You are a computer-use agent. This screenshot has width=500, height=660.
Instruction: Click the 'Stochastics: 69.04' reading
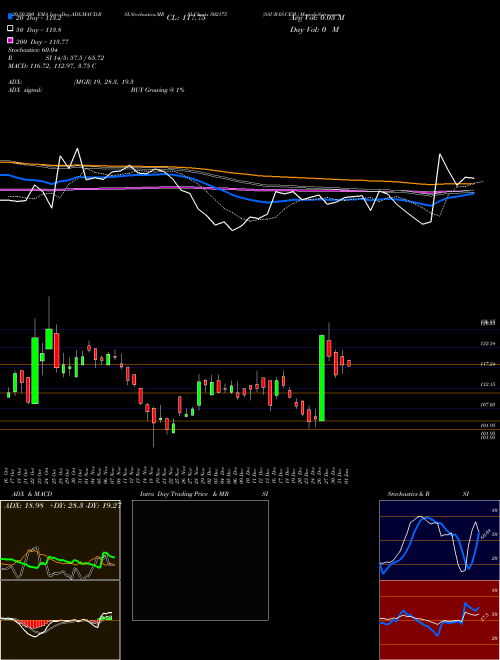pyautogui.click(x=32, y=50)
